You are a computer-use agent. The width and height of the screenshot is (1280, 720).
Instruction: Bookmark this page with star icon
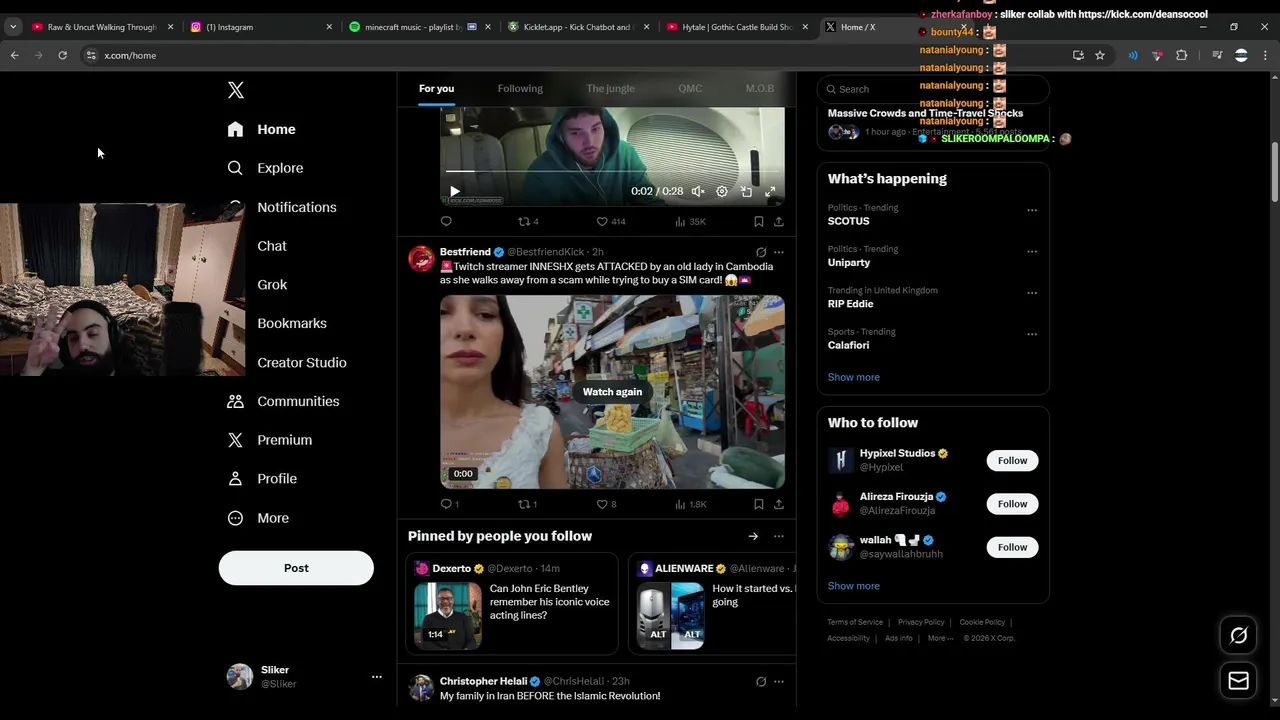pos(1100,55)
